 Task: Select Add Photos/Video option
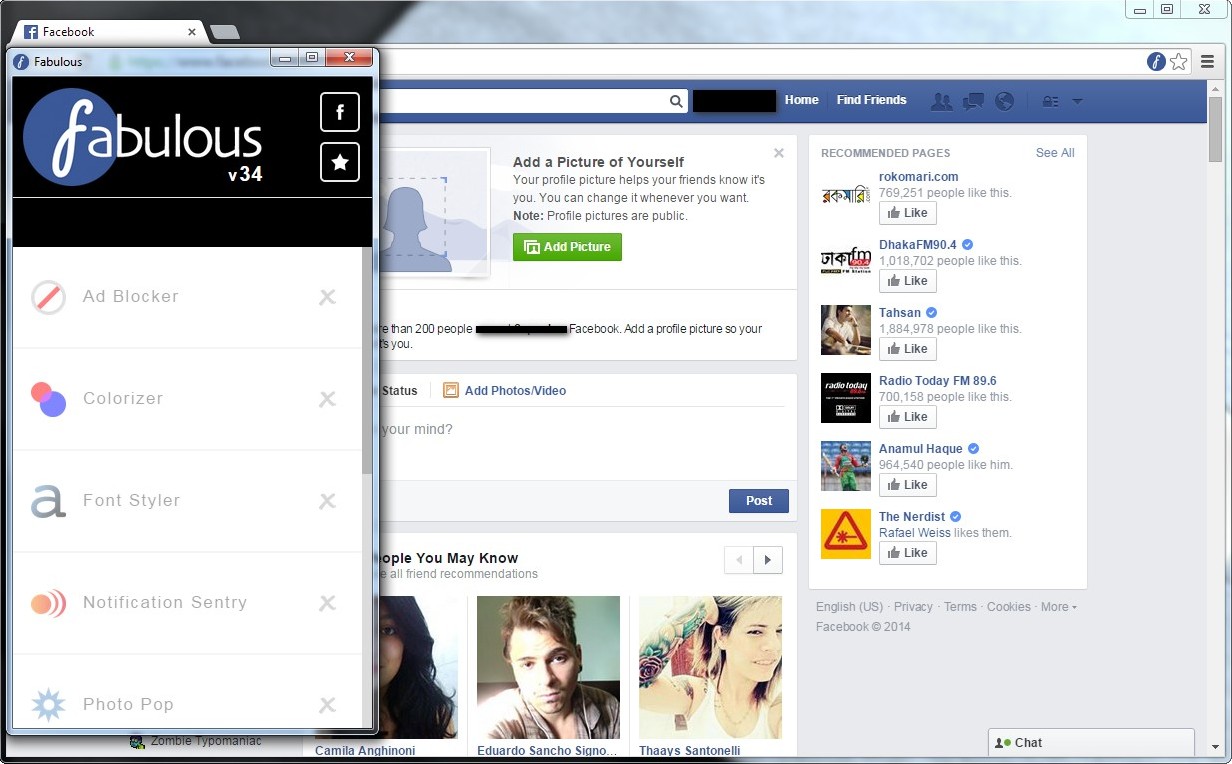tap(504, 391)
